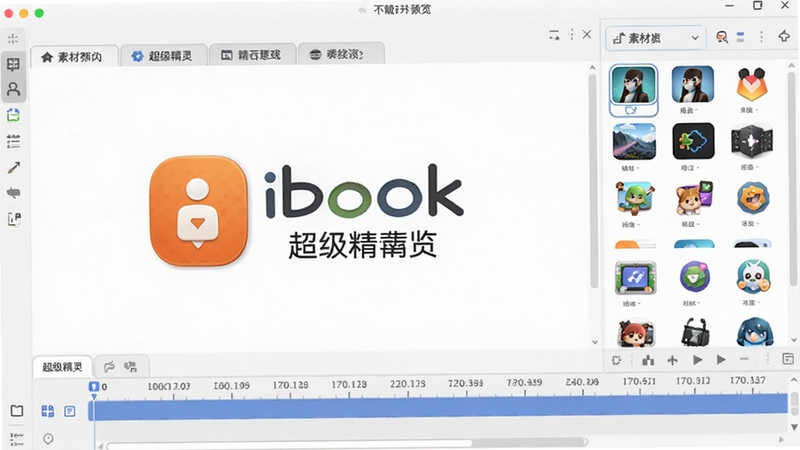This screenshot has height=450, width=800.
Task: Select the mountain landscape thumbnail
Action: [x=634, y=141]
